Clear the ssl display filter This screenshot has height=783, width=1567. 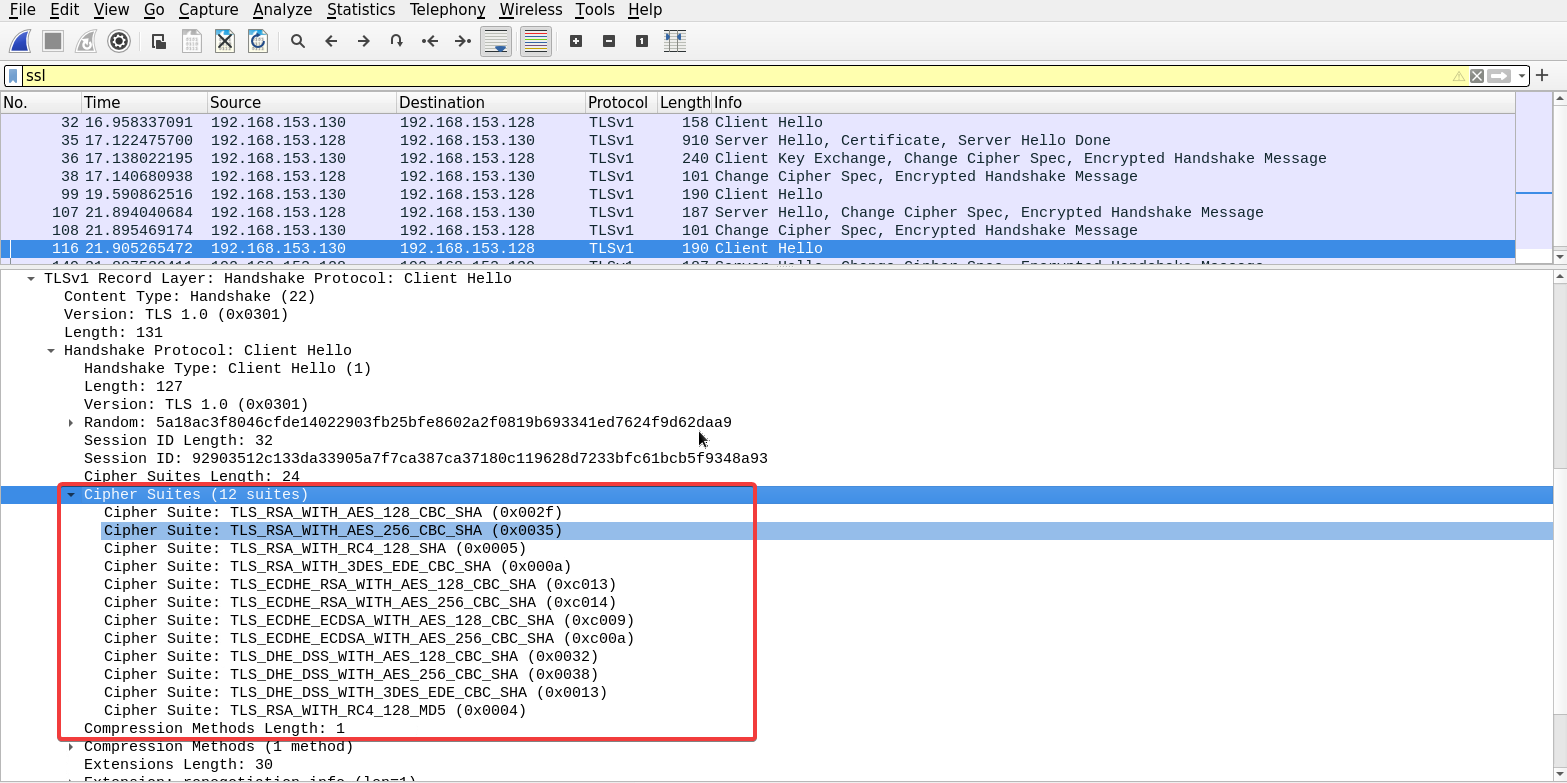1476,76
